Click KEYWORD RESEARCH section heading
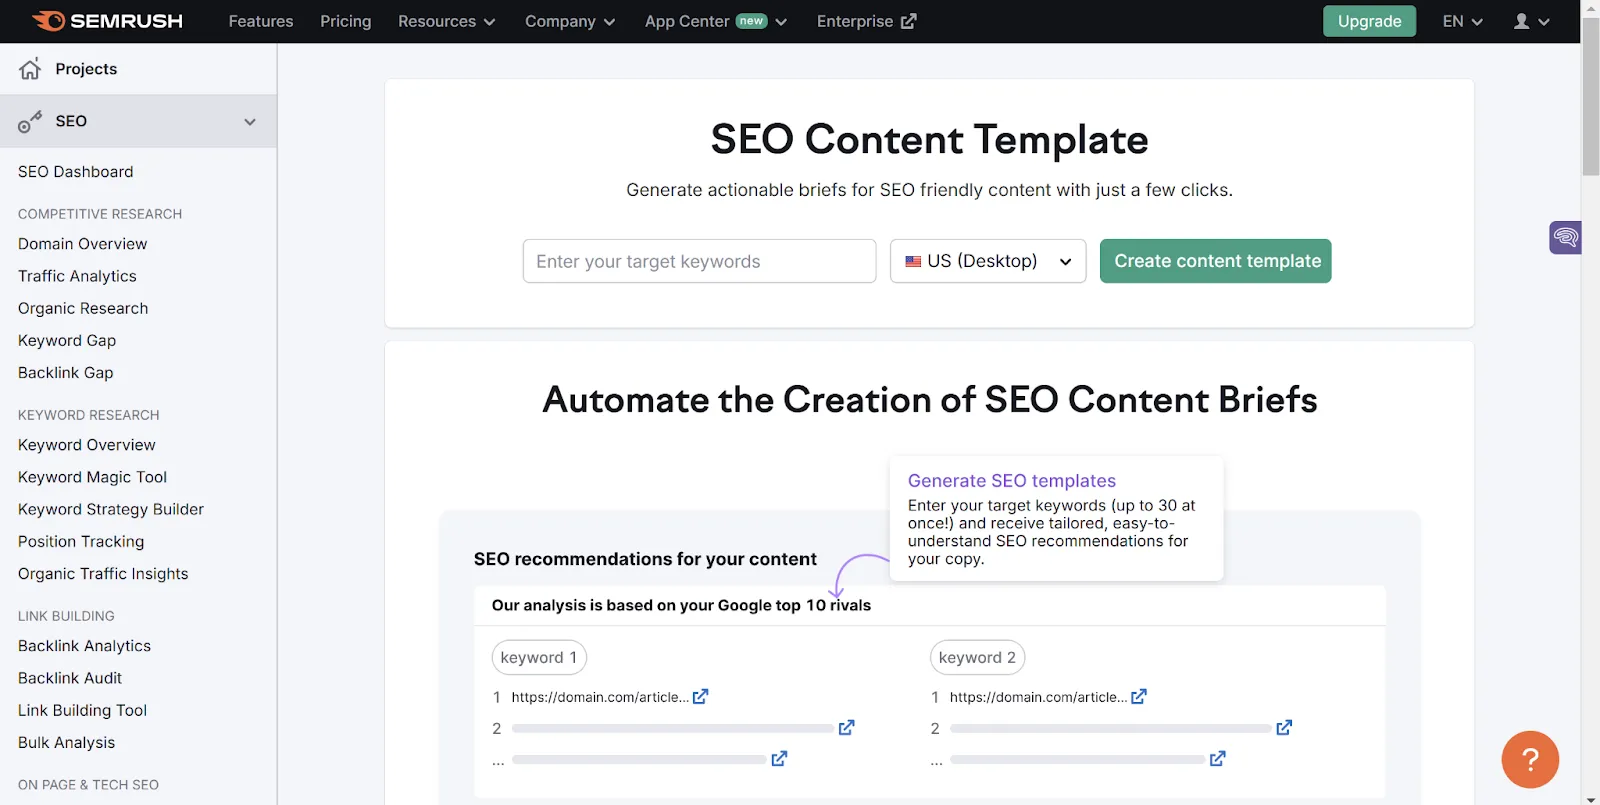The height and width of the screenshot is (805, 1600). tap(89, 415)
